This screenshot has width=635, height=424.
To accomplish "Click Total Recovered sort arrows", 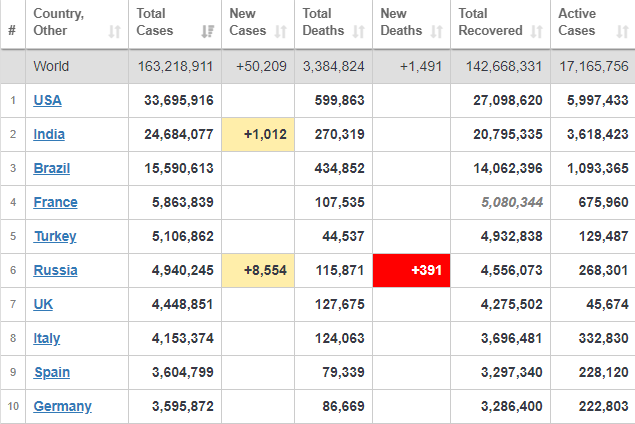I will [537, 31].
